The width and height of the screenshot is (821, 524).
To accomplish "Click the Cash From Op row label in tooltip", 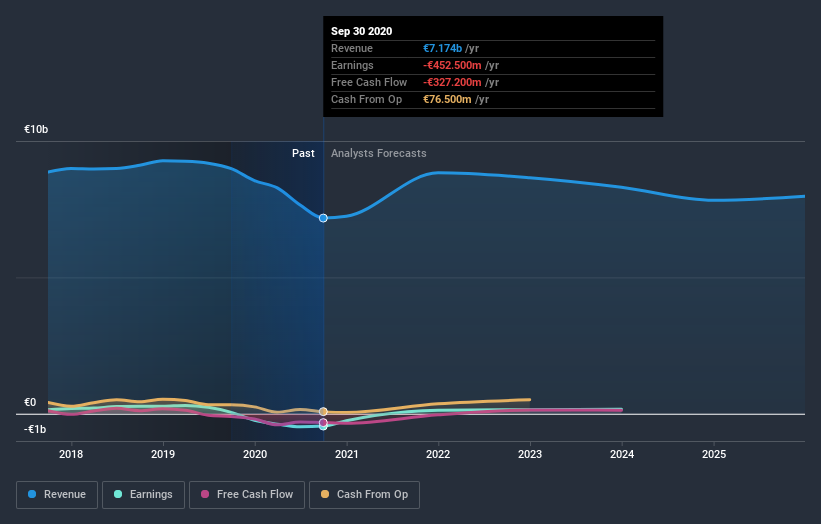I will pyautogui.click(x=367, y=99).
